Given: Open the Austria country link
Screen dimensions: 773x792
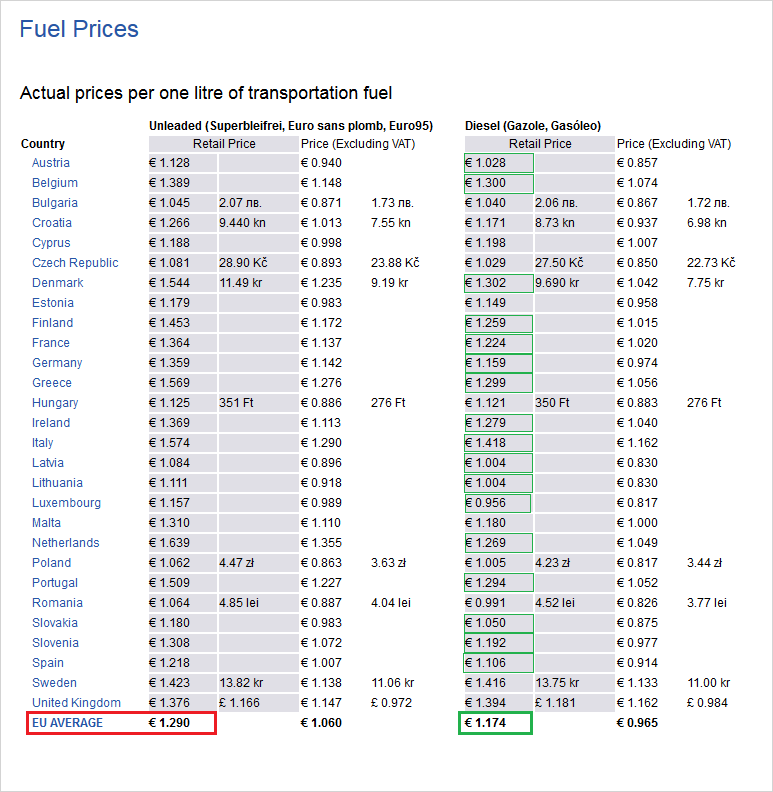Looking at the screenshot, I should 51,163.
